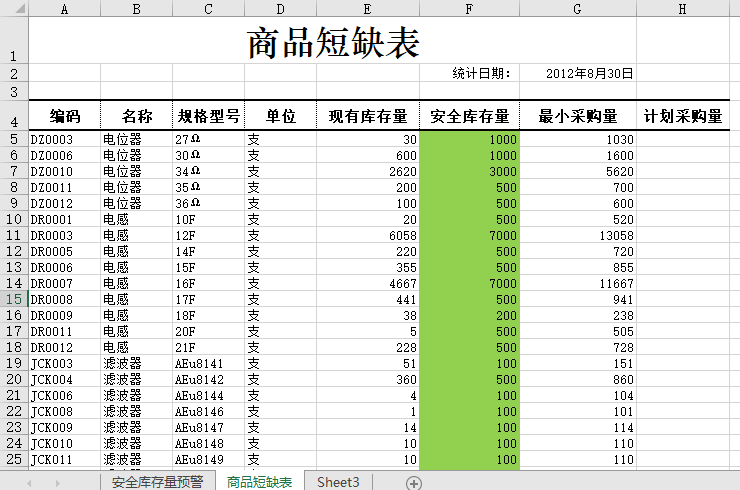Switch to the 安全库存量预警 sheet tab
Viewport: 740px width, 490px height.
click(x=157, y=482)
